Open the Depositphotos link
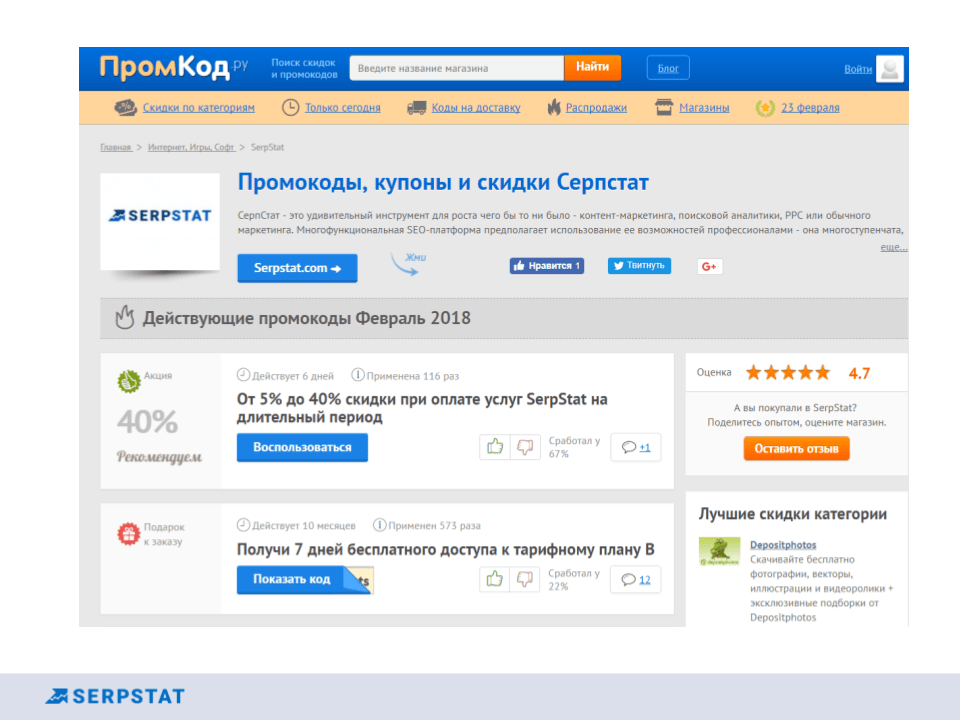The width and height of the screenshot is (960, 720). coord(783,545)
